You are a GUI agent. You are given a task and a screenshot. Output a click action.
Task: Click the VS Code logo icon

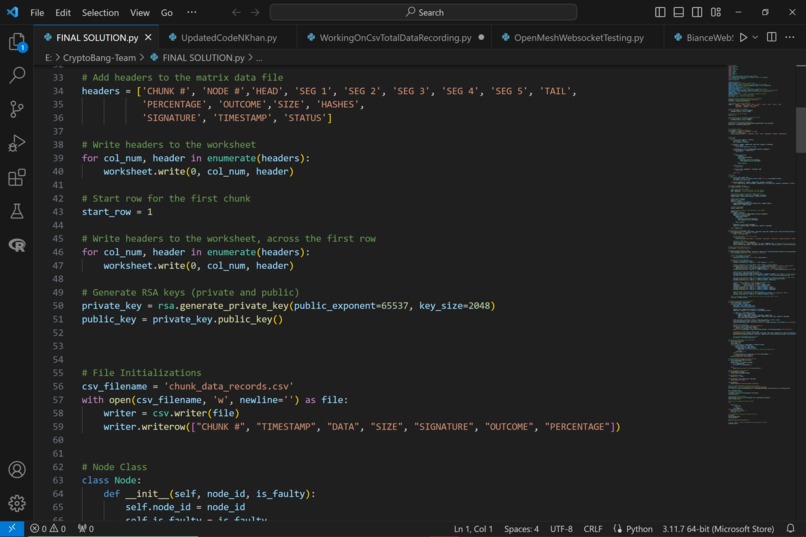13,12
